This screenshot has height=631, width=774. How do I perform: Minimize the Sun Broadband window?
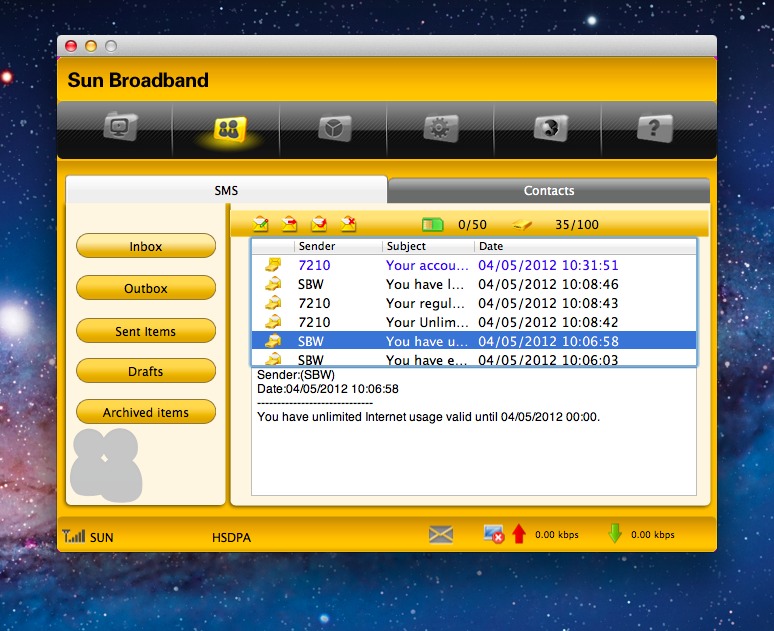point(91,46)
